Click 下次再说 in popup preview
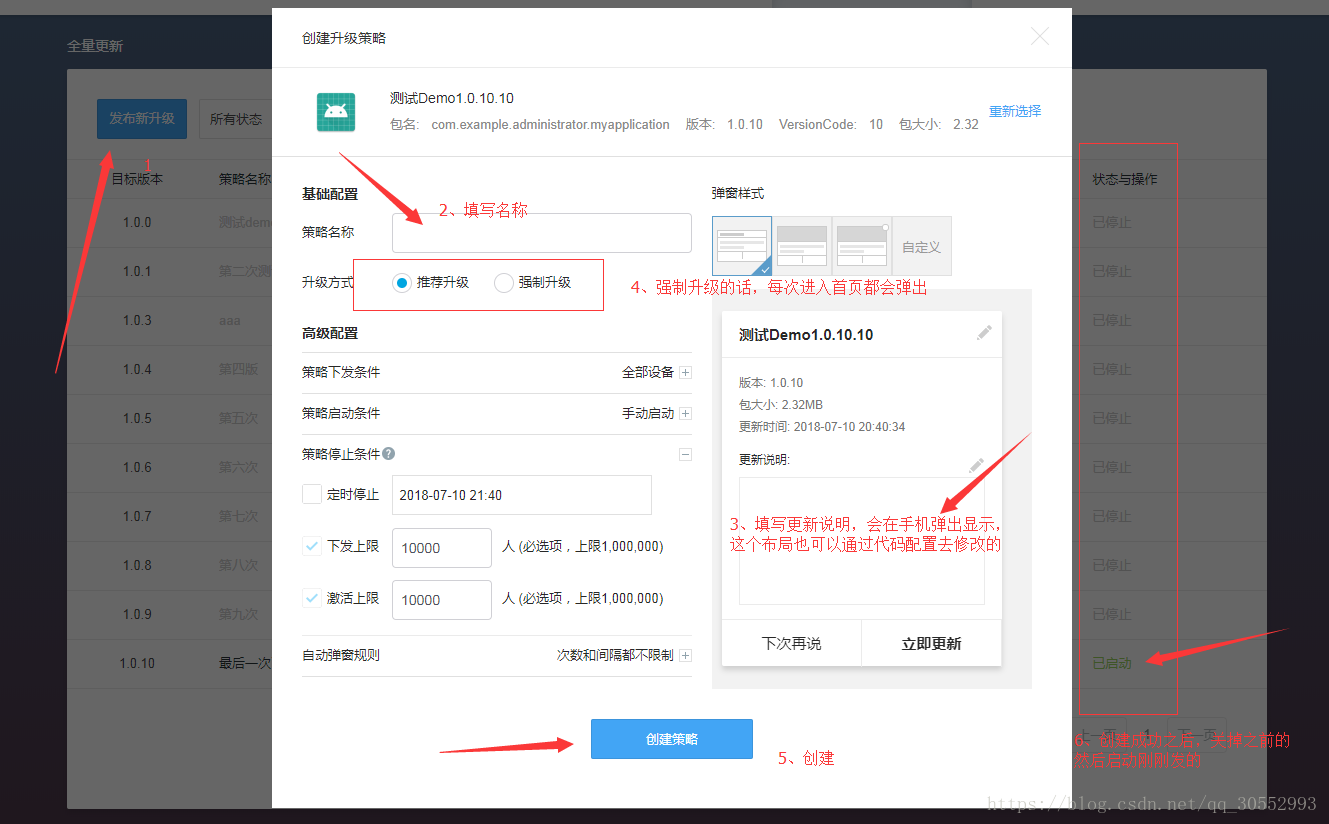 (x=791, y=643)
